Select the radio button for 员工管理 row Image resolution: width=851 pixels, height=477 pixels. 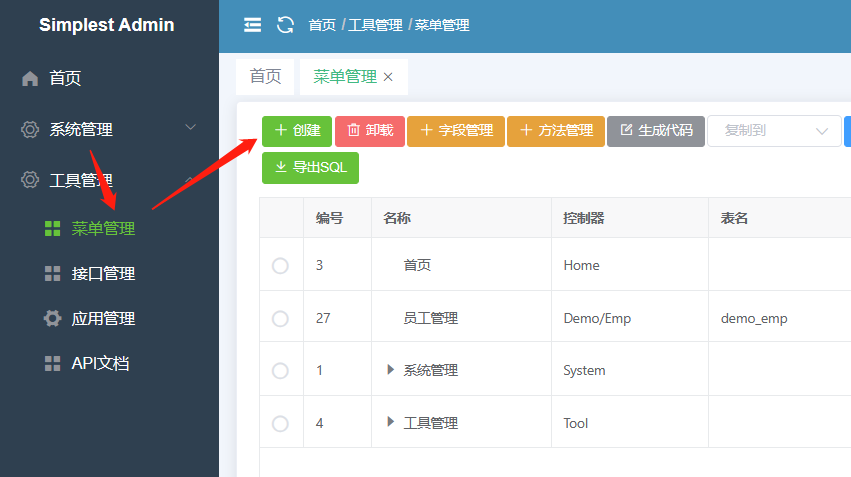[x=280, y=318]
